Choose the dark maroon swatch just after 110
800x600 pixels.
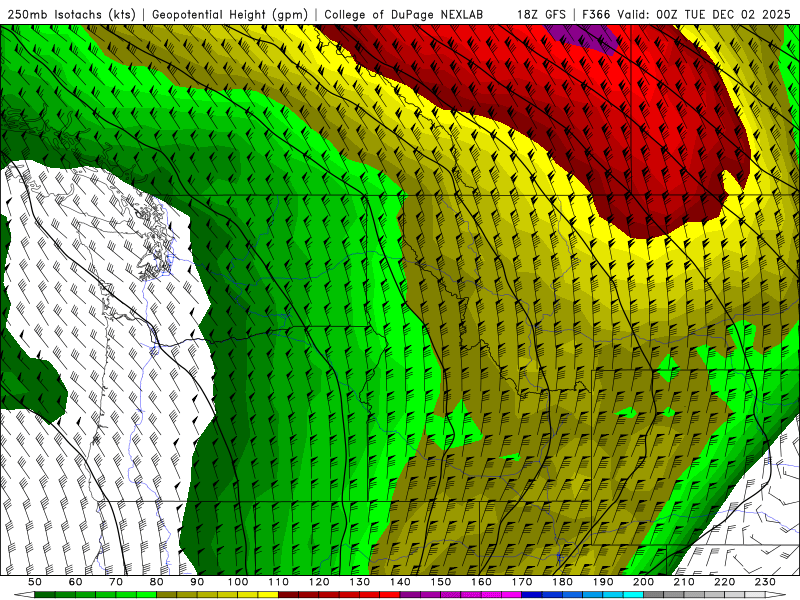[288, 595]
